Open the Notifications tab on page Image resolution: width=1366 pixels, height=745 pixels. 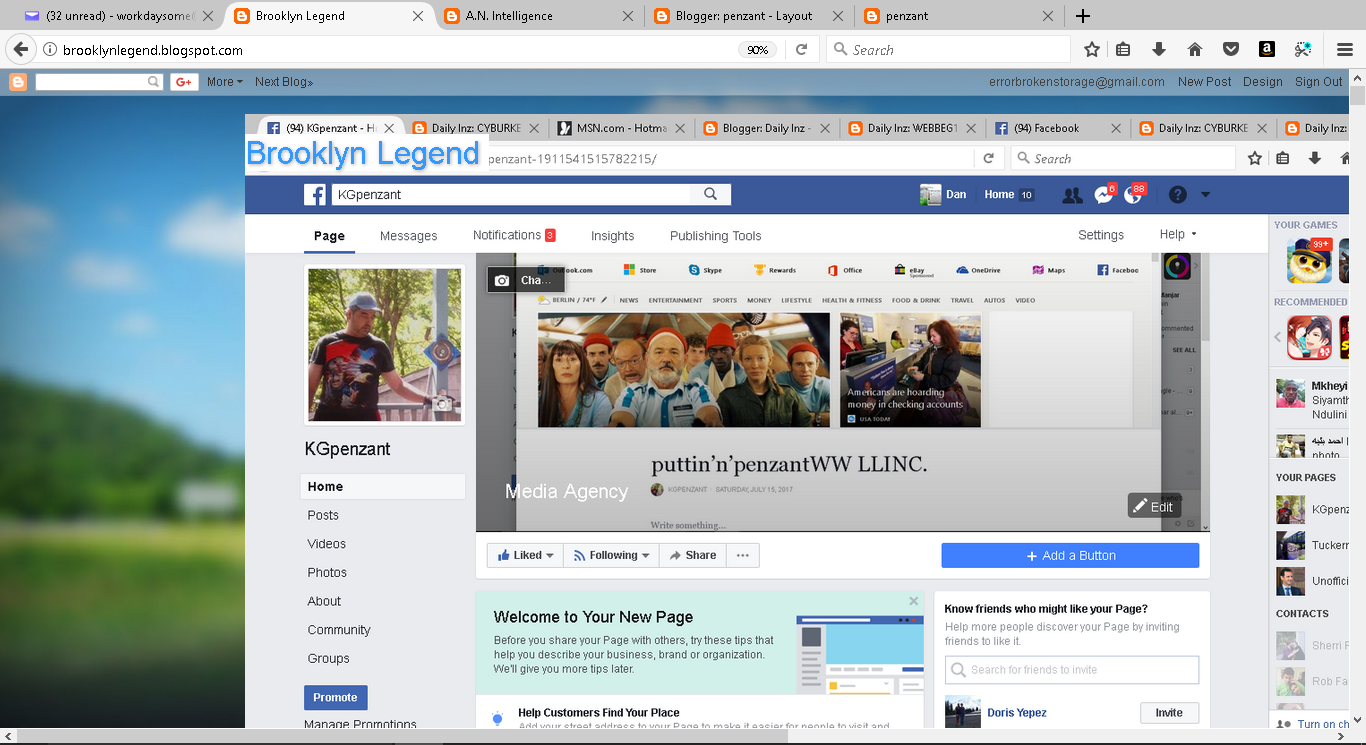pos(513,235)
